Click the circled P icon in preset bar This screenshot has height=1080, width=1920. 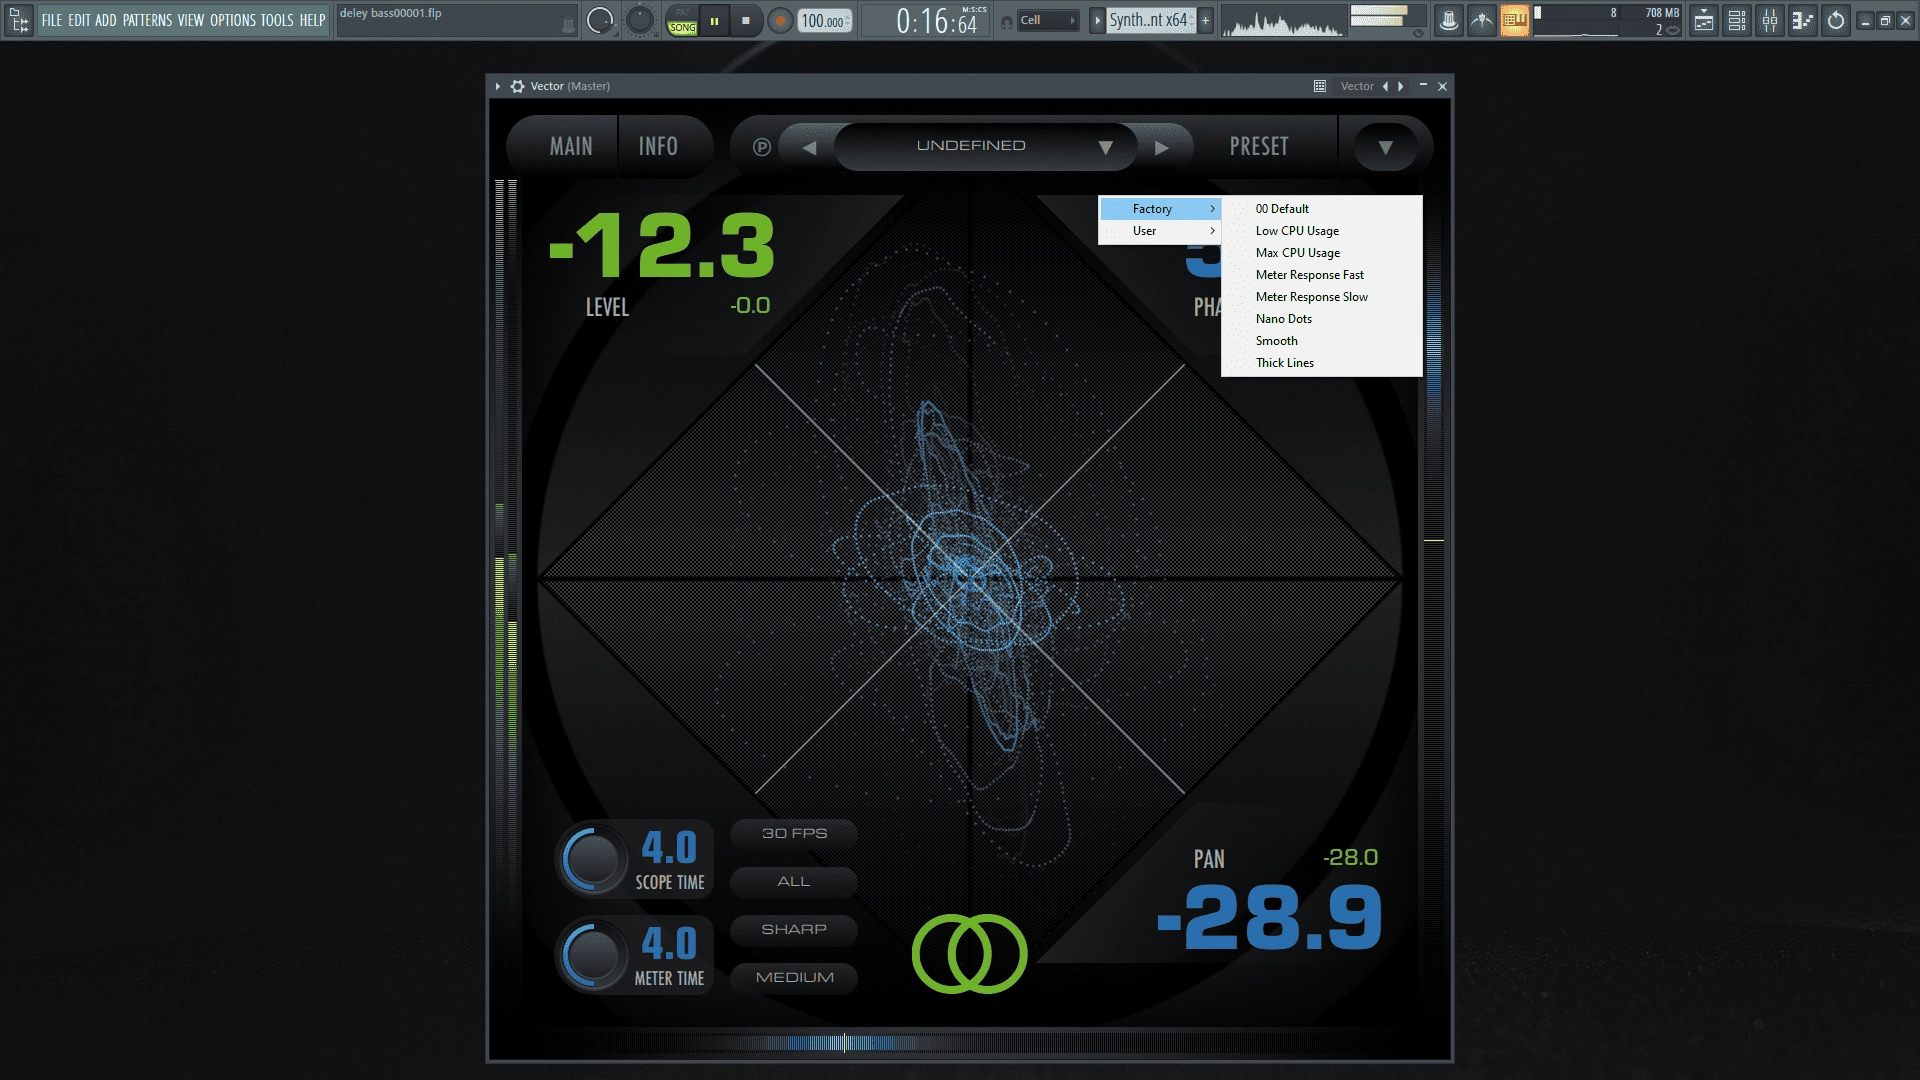(x=761, y=147)
